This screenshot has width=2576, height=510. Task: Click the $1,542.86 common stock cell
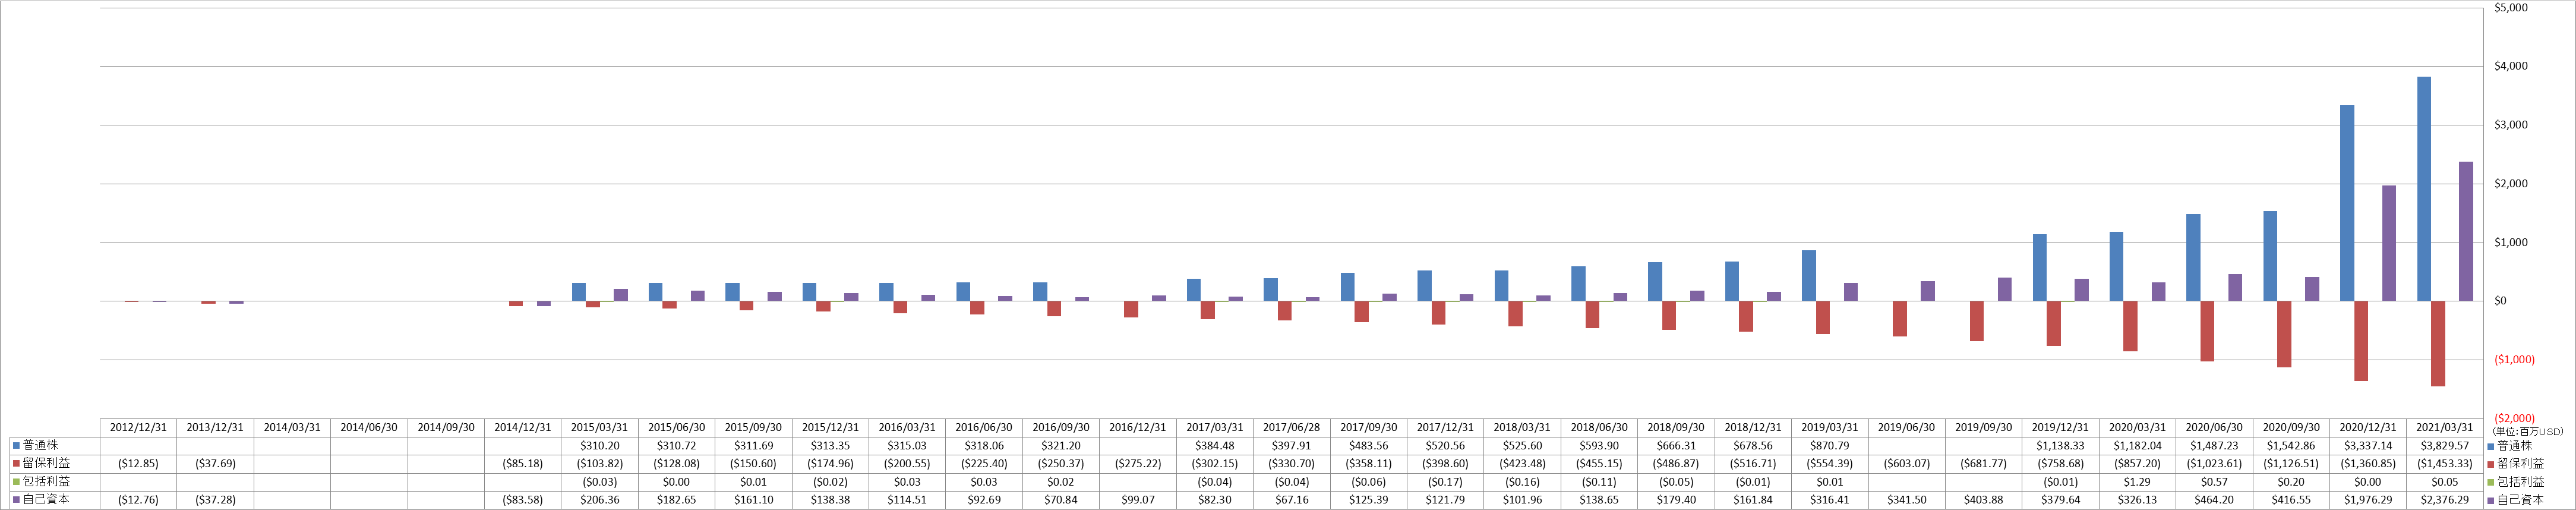[x=2291, y=446]
